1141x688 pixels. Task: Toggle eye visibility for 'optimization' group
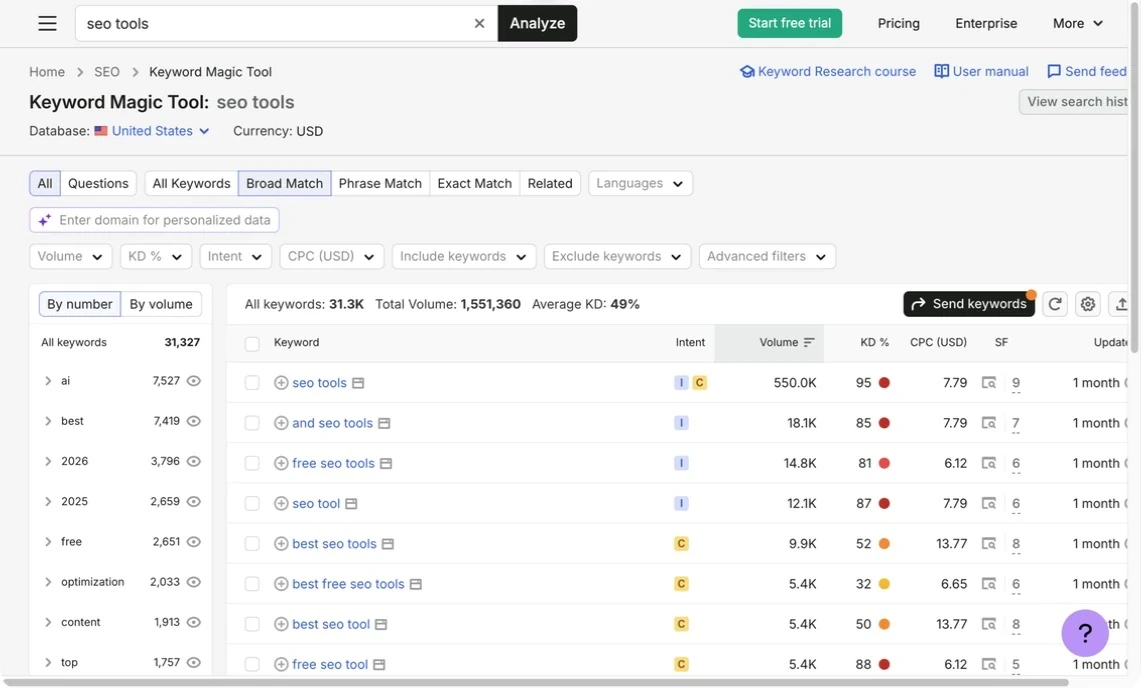pyautogui.click(x=194, y=582)
